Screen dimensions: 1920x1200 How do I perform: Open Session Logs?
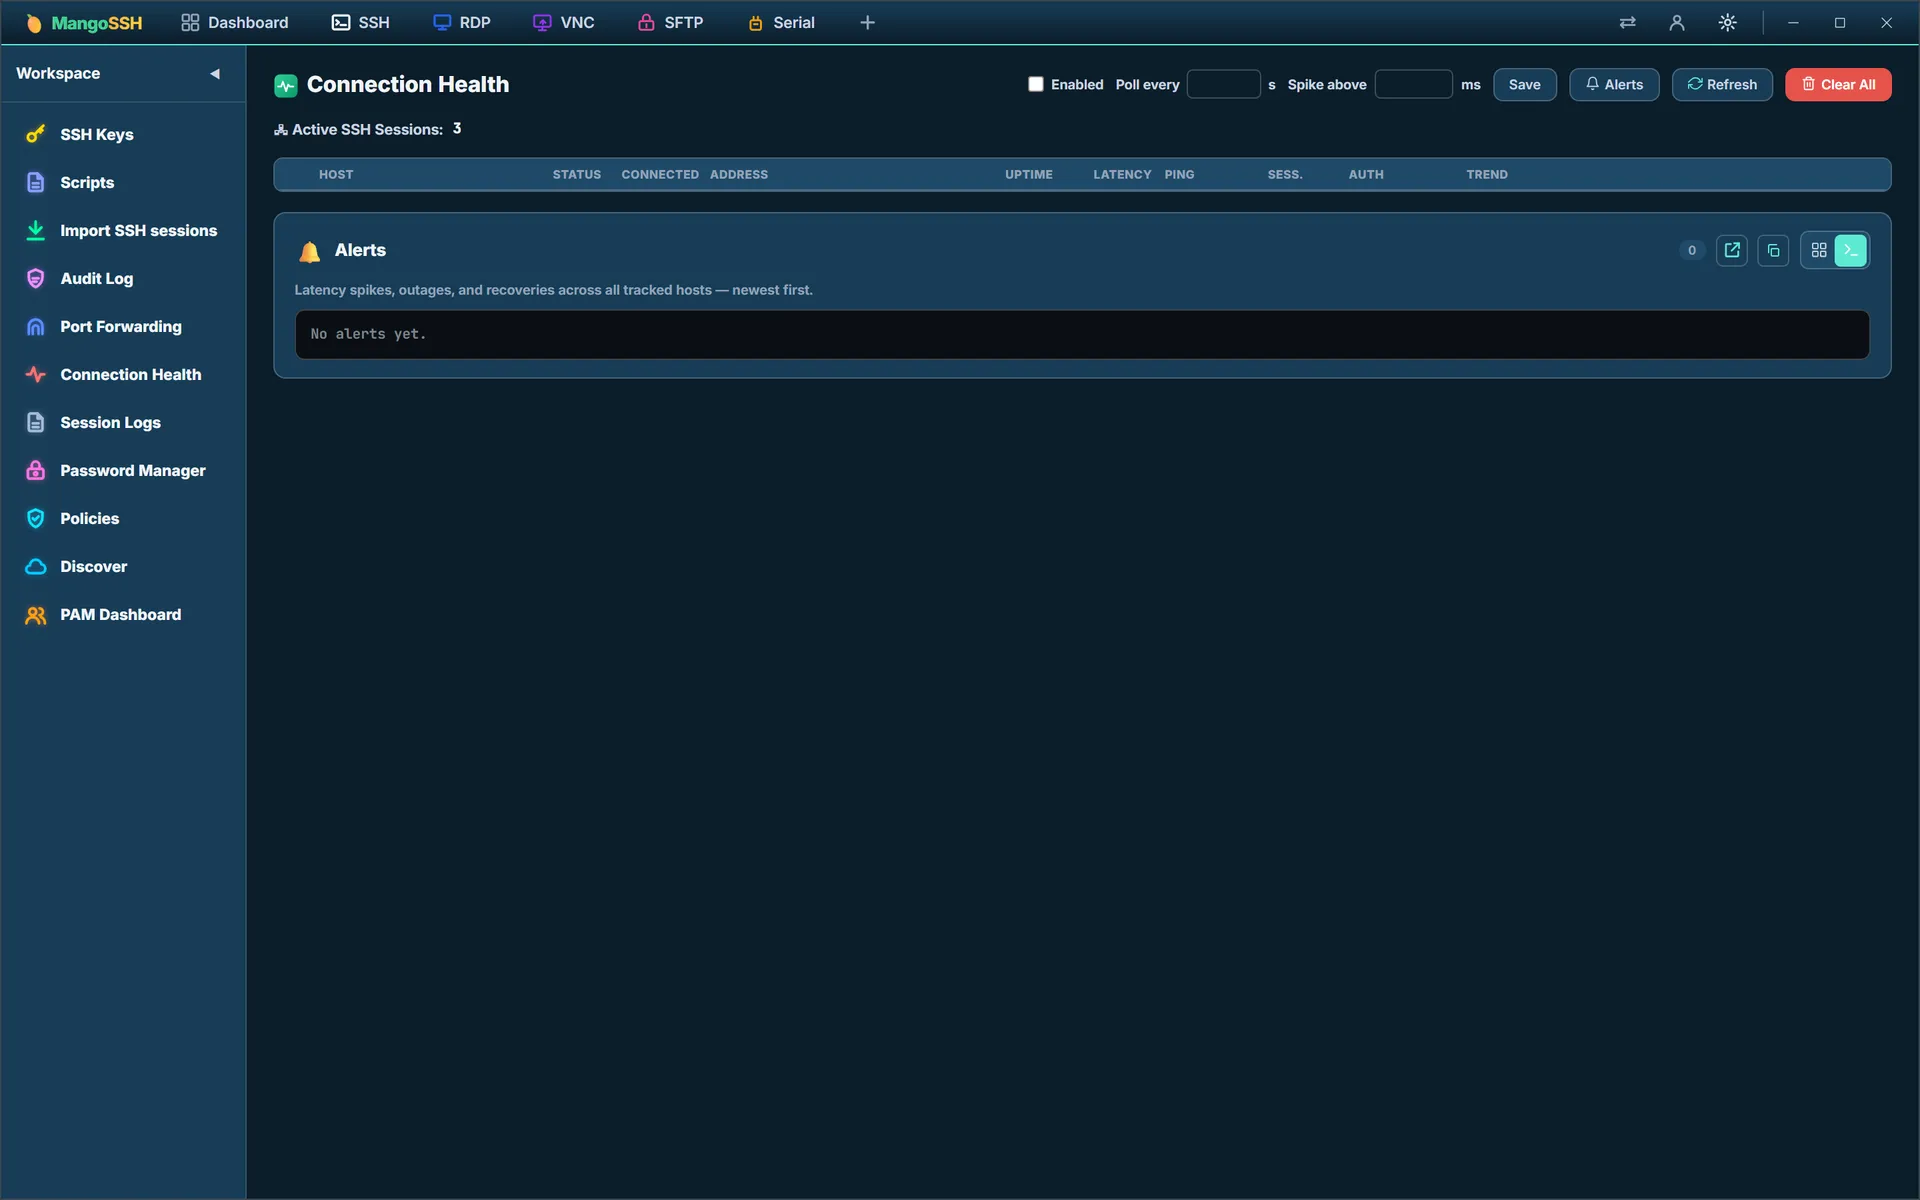pyautogui.click(x=123, y=422)
